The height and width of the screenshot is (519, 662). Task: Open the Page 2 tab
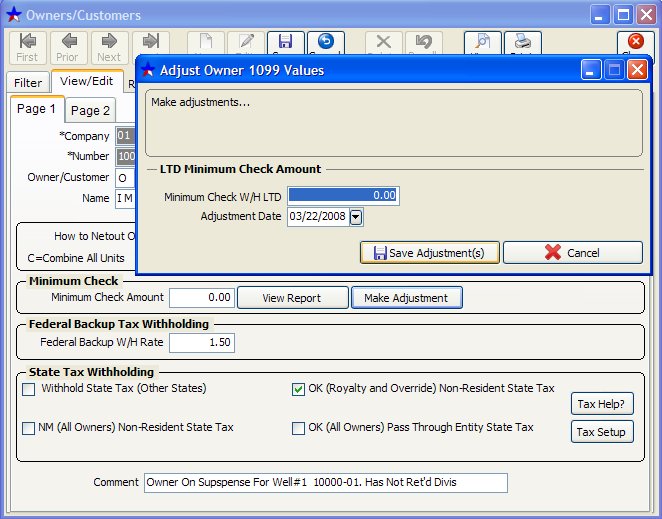click(x=90, y=111)
